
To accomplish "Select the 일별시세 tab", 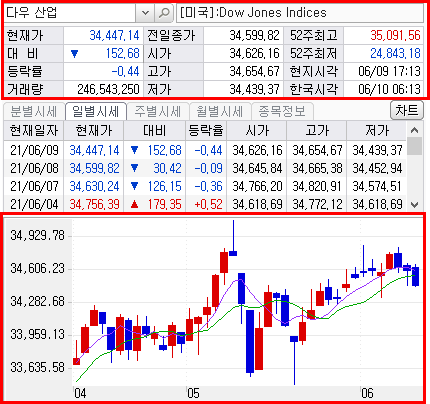I will coord(96,111).
